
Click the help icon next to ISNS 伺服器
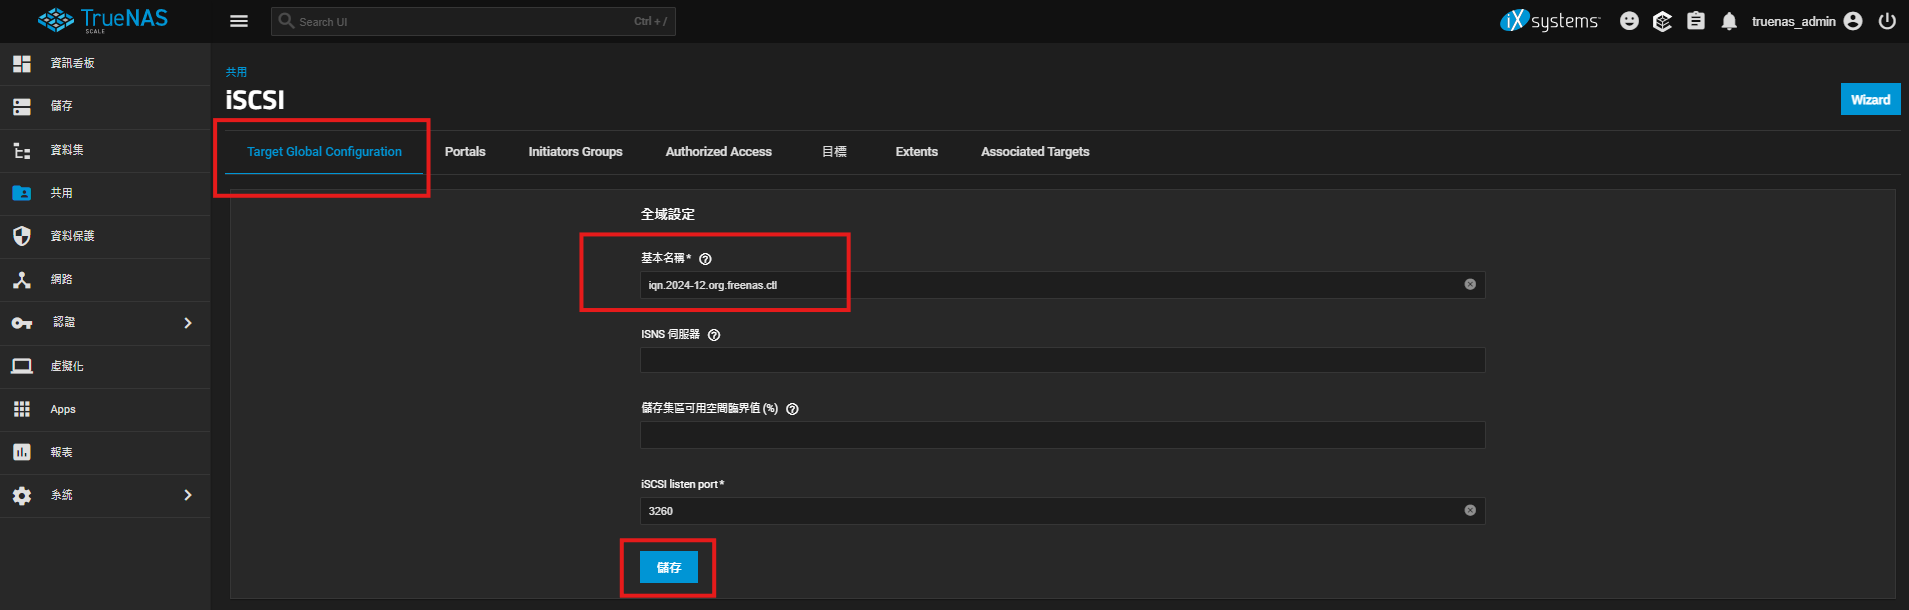[x=714, y=335]
